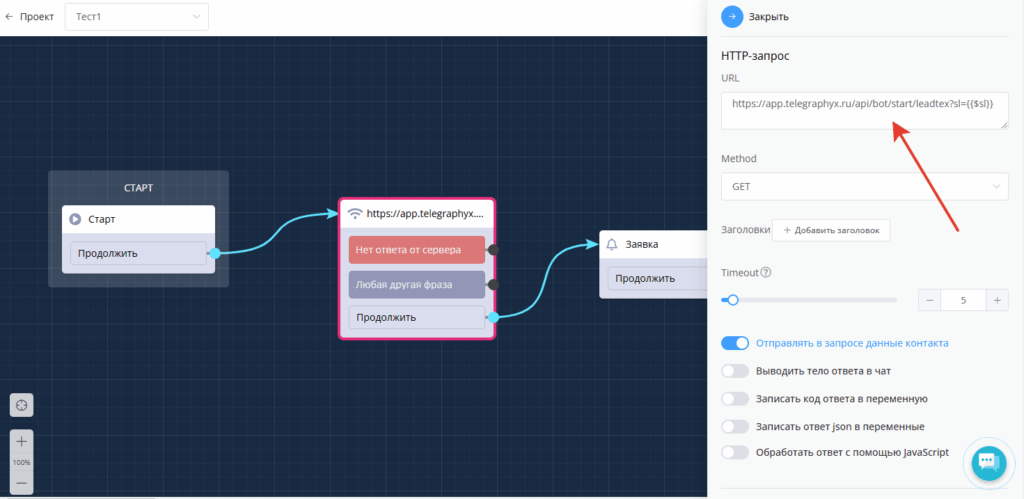Click the URL input field
This screenshot has height=499, width=1024.
point(864,110)
